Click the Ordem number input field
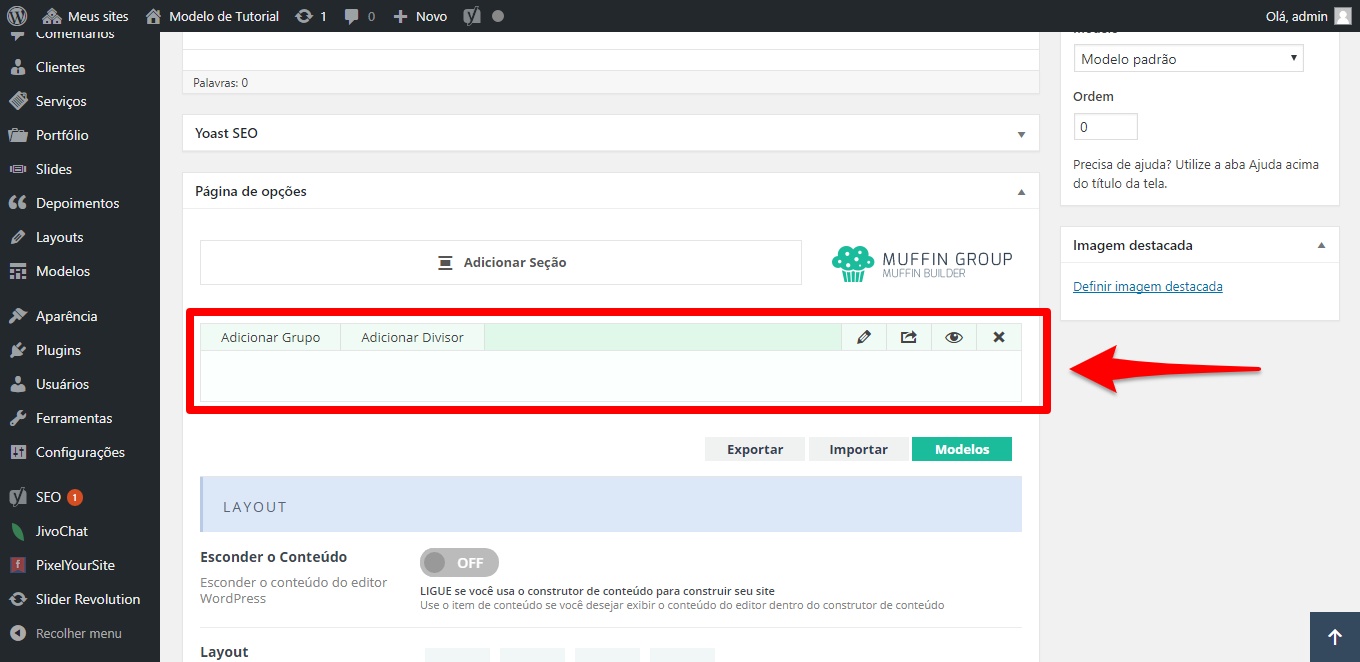The image size is (1360, 662). [1105, 127]
